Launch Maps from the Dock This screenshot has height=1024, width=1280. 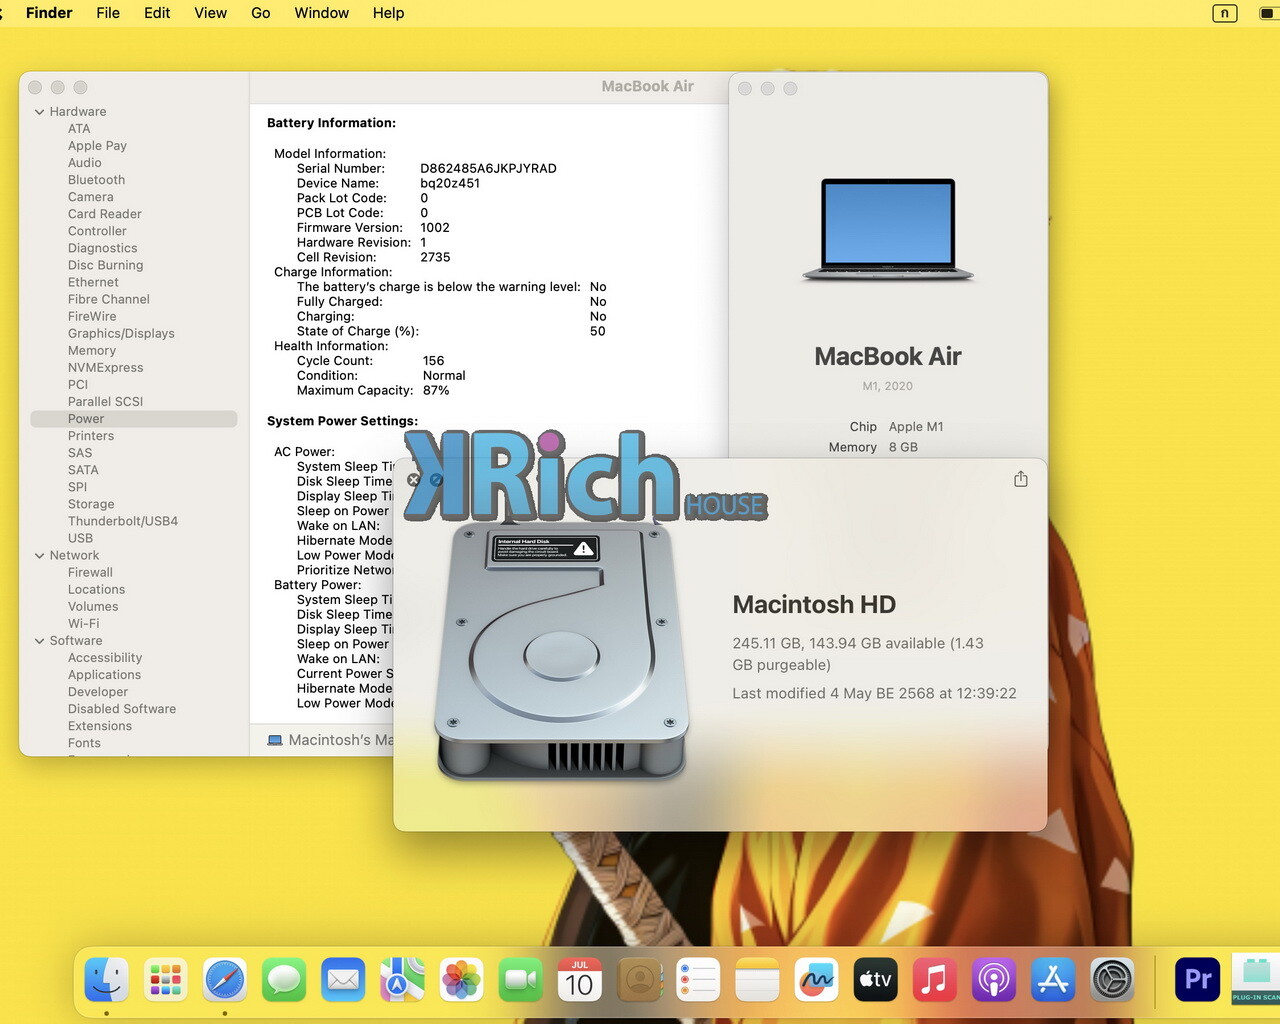click(402, 980)
